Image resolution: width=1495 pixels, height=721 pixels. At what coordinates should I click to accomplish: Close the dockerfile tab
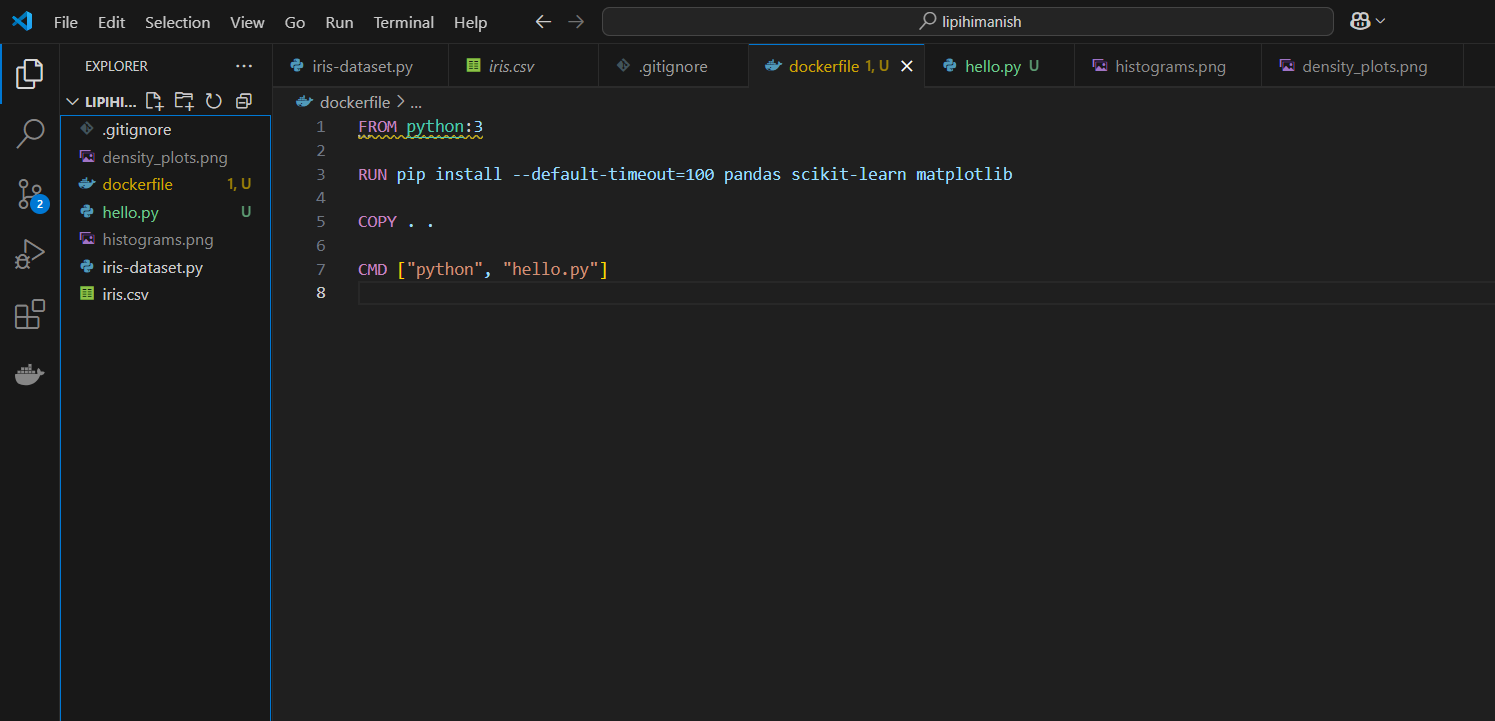[x=907, y=66]
